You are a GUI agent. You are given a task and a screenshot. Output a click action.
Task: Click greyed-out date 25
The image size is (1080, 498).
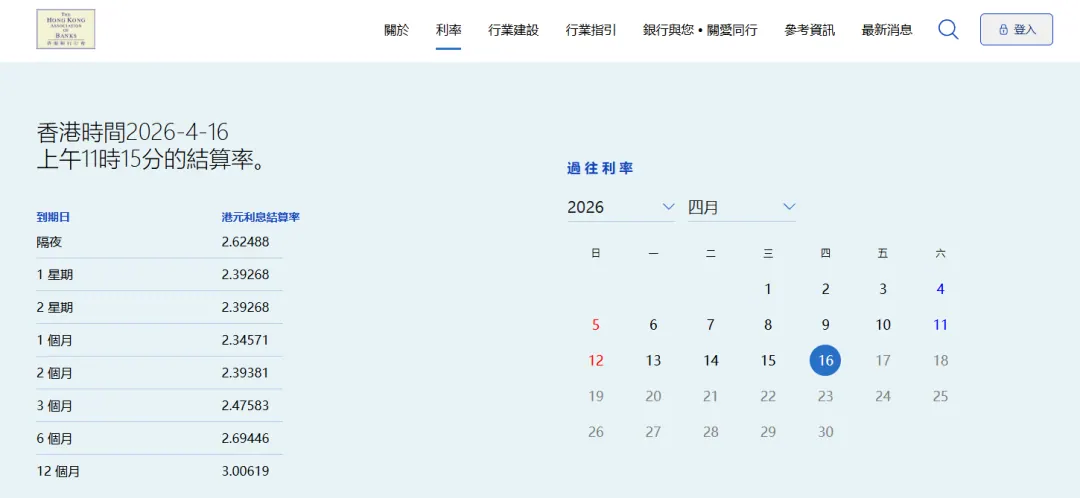(940, 396)
